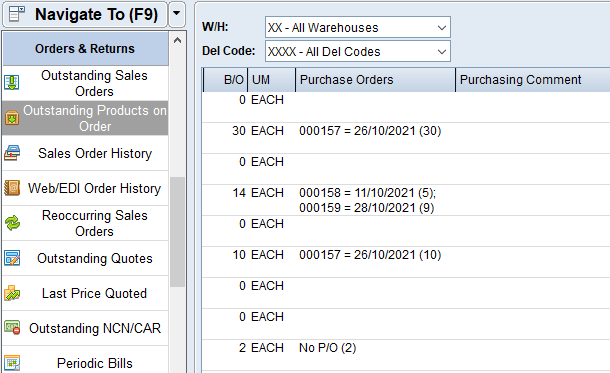The height and width of the screenshot is (373, 610).
Task: Click the Periodic Bills icon
Action: coord(12,363)
